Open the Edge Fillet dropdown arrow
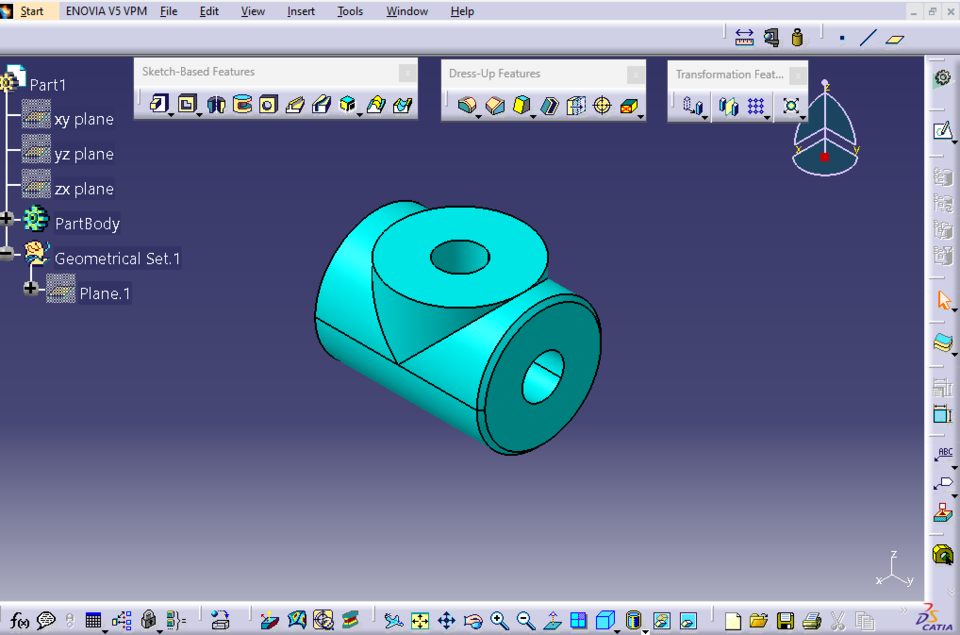 478,116
